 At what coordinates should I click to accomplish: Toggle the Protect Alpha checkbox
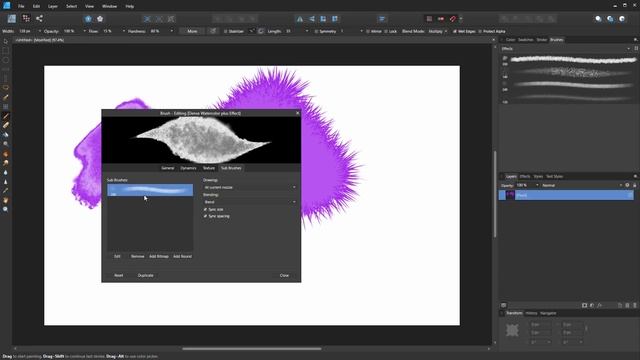(480, 31)
